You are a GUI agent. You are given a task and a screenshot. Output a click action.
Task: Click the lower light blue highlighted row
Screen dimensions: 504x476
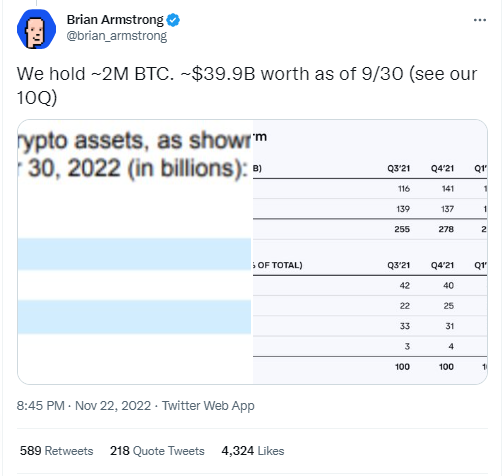134,317
